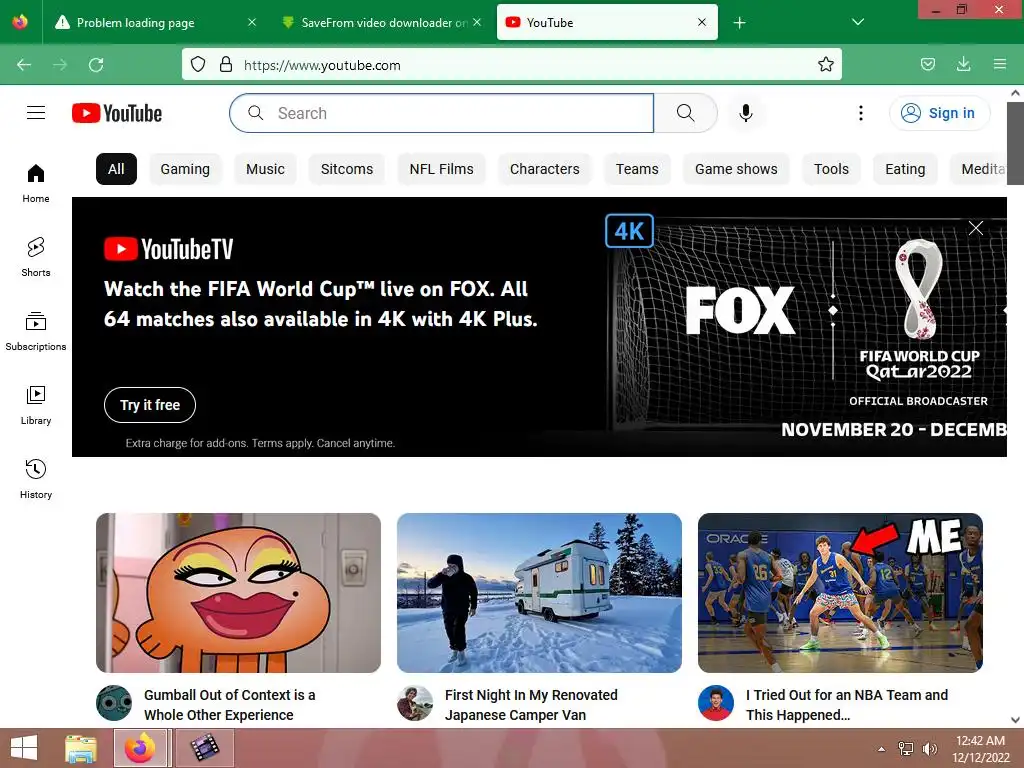Viewport: 1024px width, 768px height.
Task: Open Gumball Out of Context video title
Action: coord(230,705)
